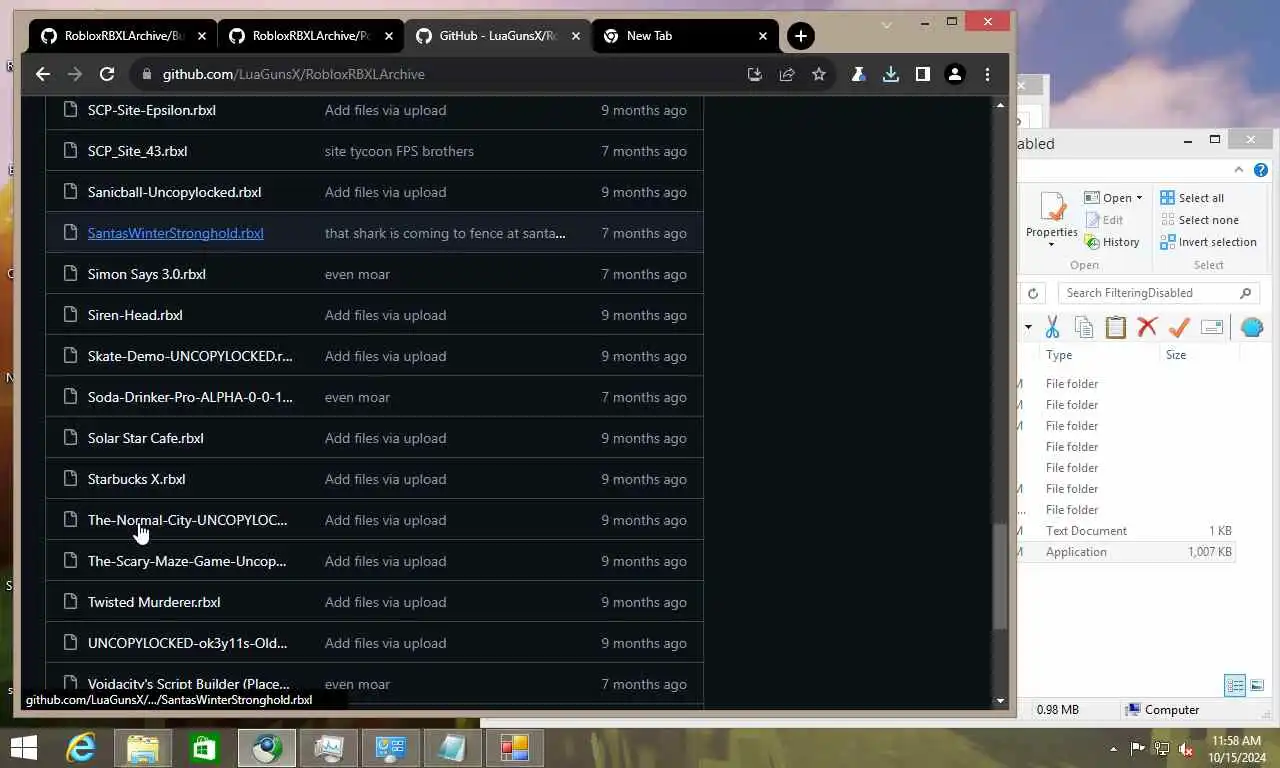
Task: Expand Open dropdown arrow in File Explorer
Action: (x=1139, y=198)
